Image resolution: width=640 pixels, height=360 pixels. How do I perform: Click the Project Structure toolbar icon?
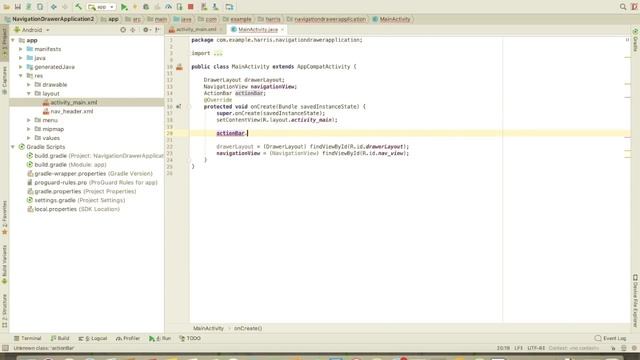point(229,7)
